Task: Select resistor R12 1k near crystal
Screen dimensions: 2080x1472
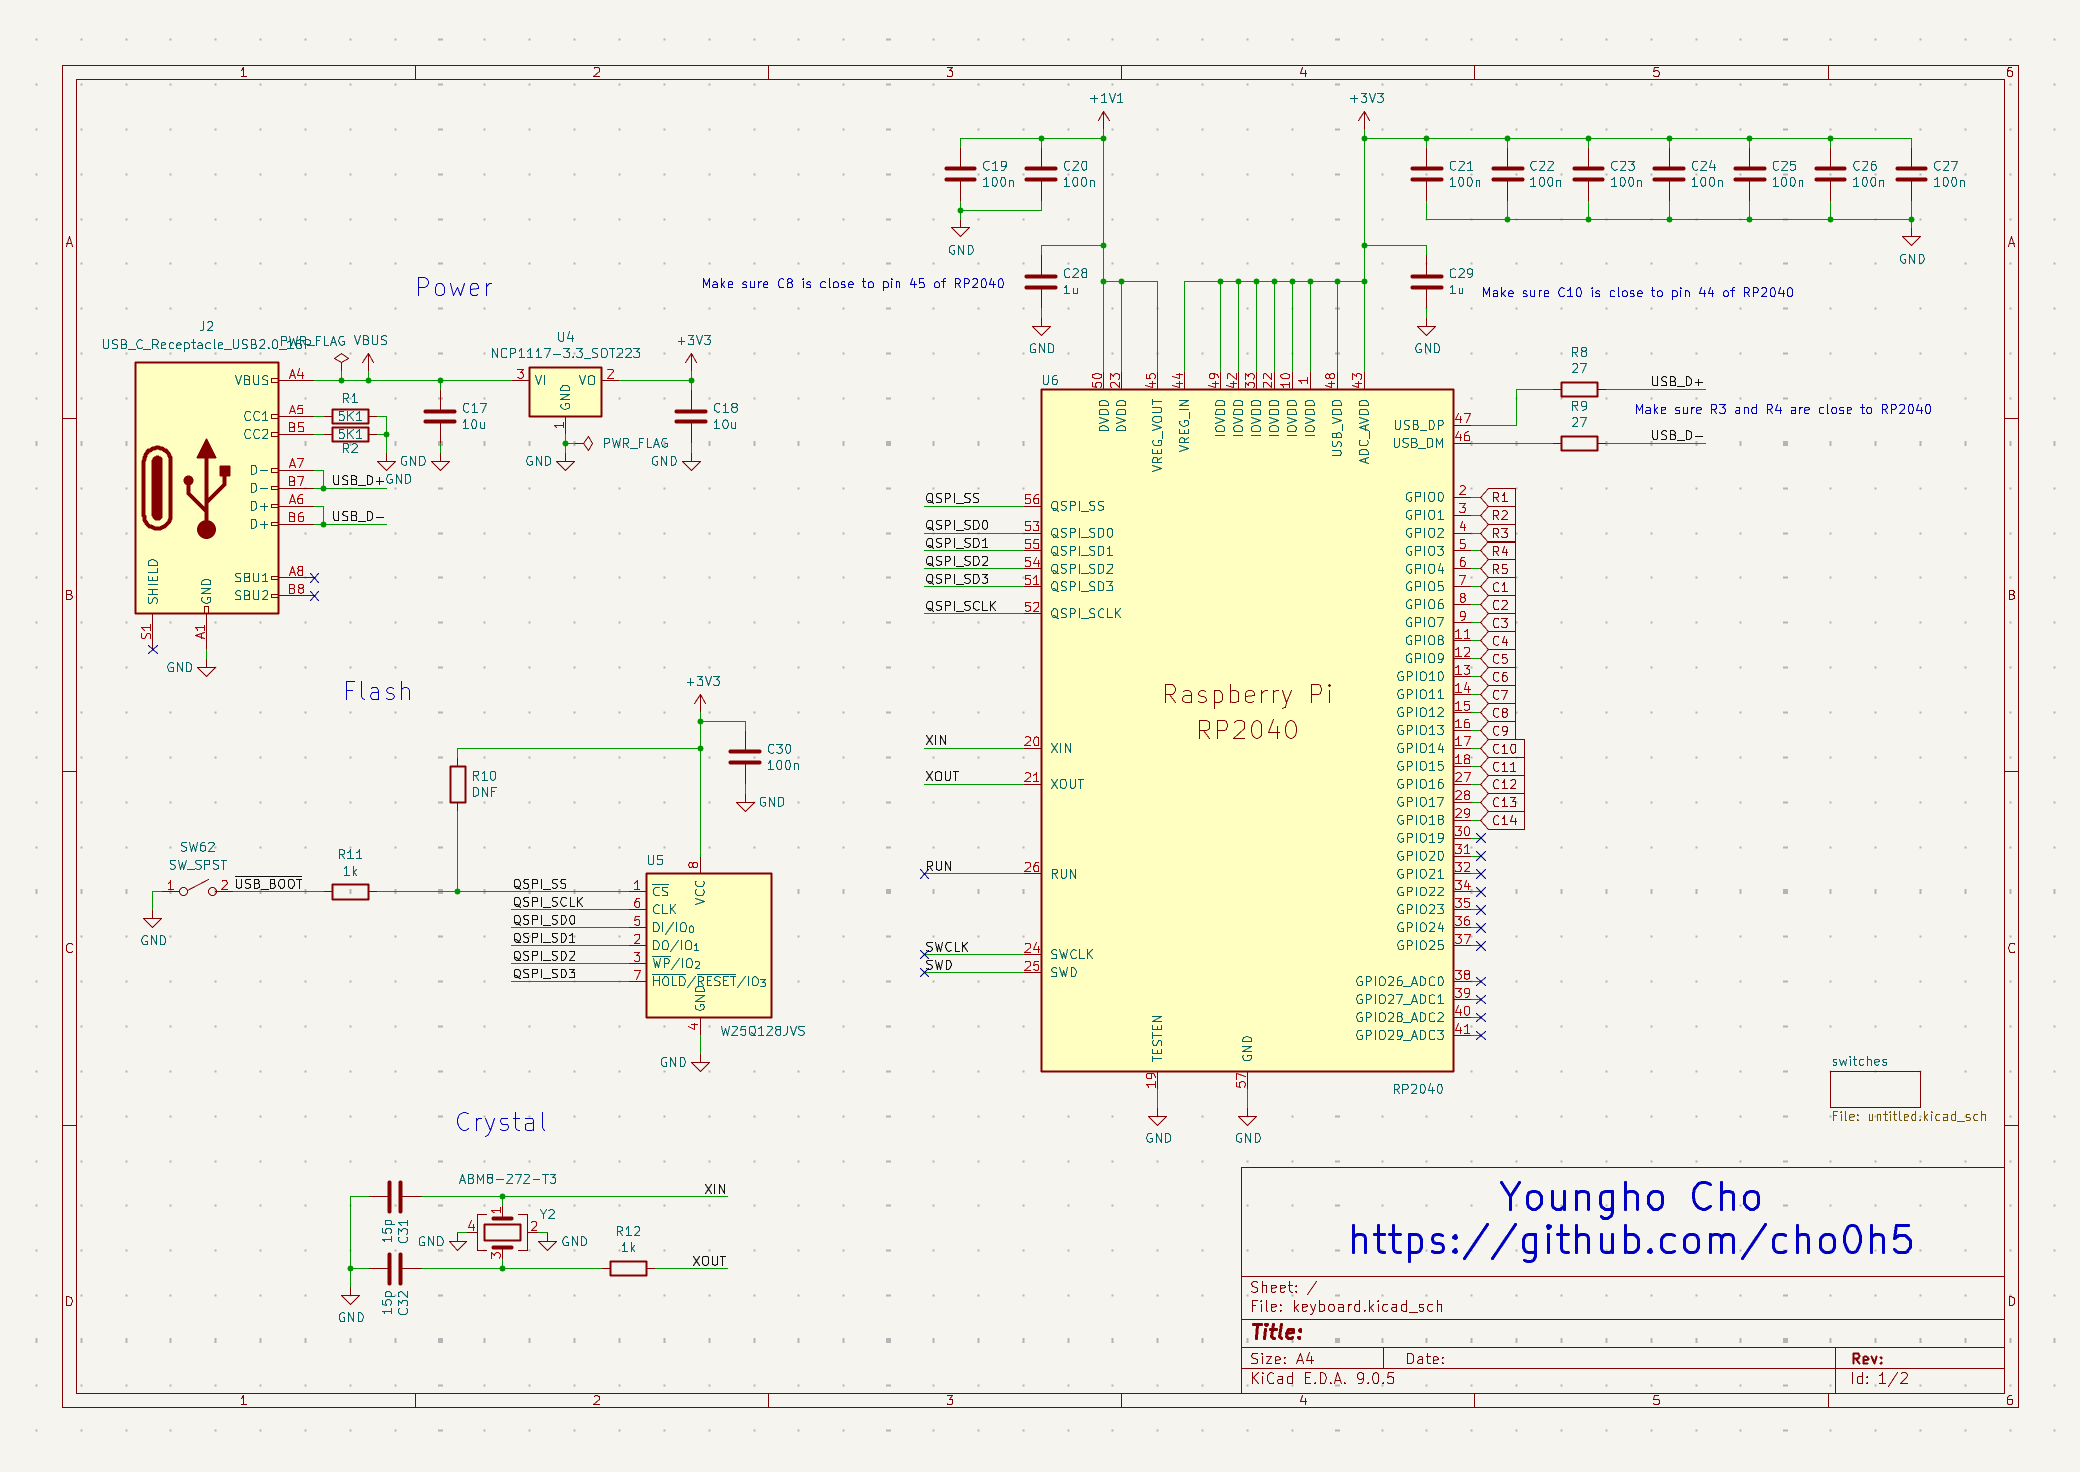Action: (628, 1268)
